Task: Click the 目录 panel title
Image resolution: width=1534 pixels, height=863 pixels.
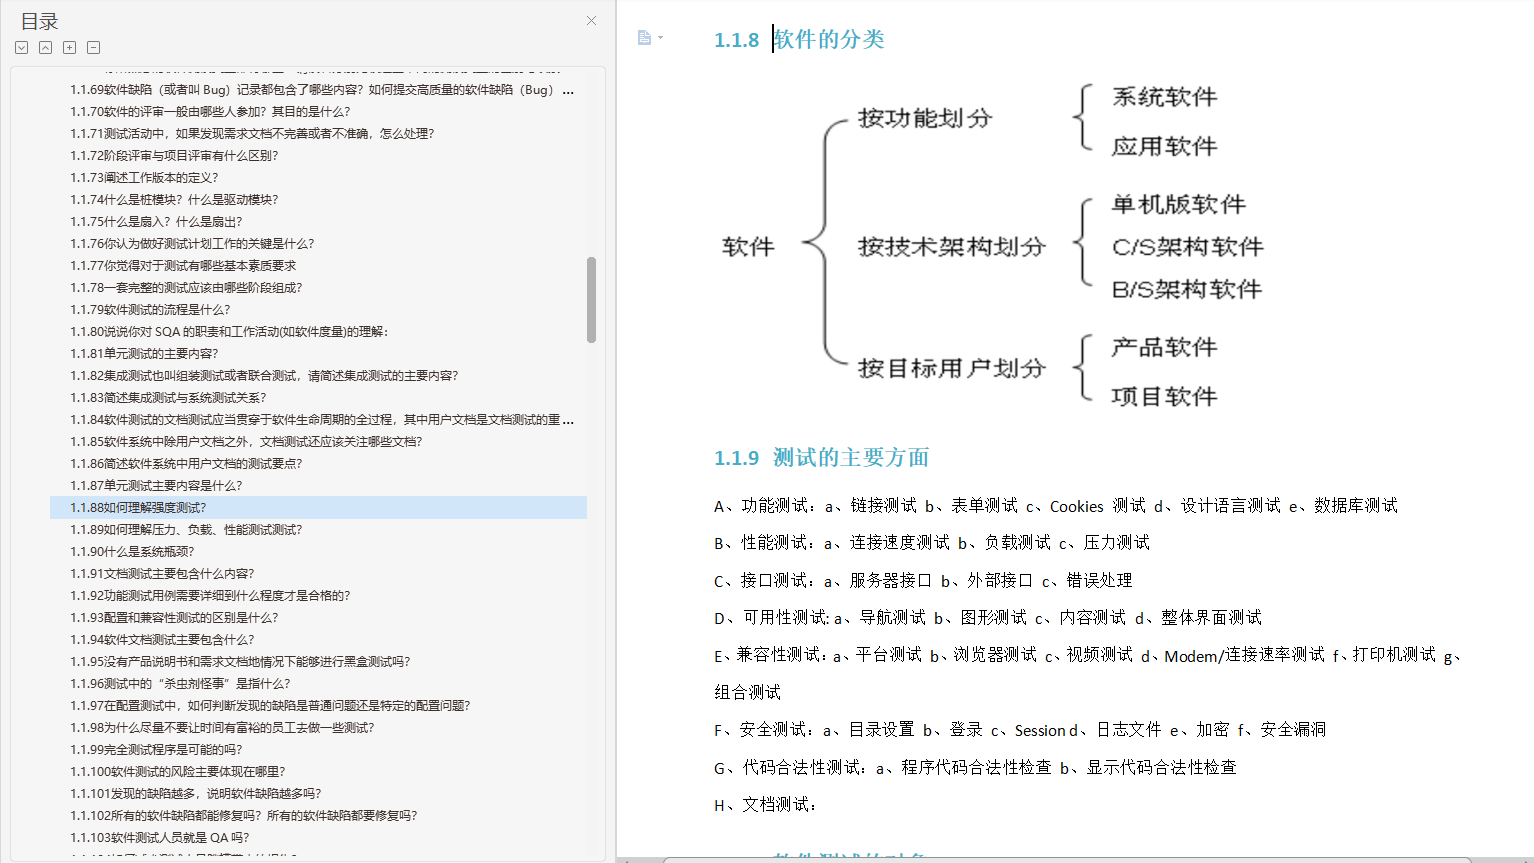Action: click(40, 21)
